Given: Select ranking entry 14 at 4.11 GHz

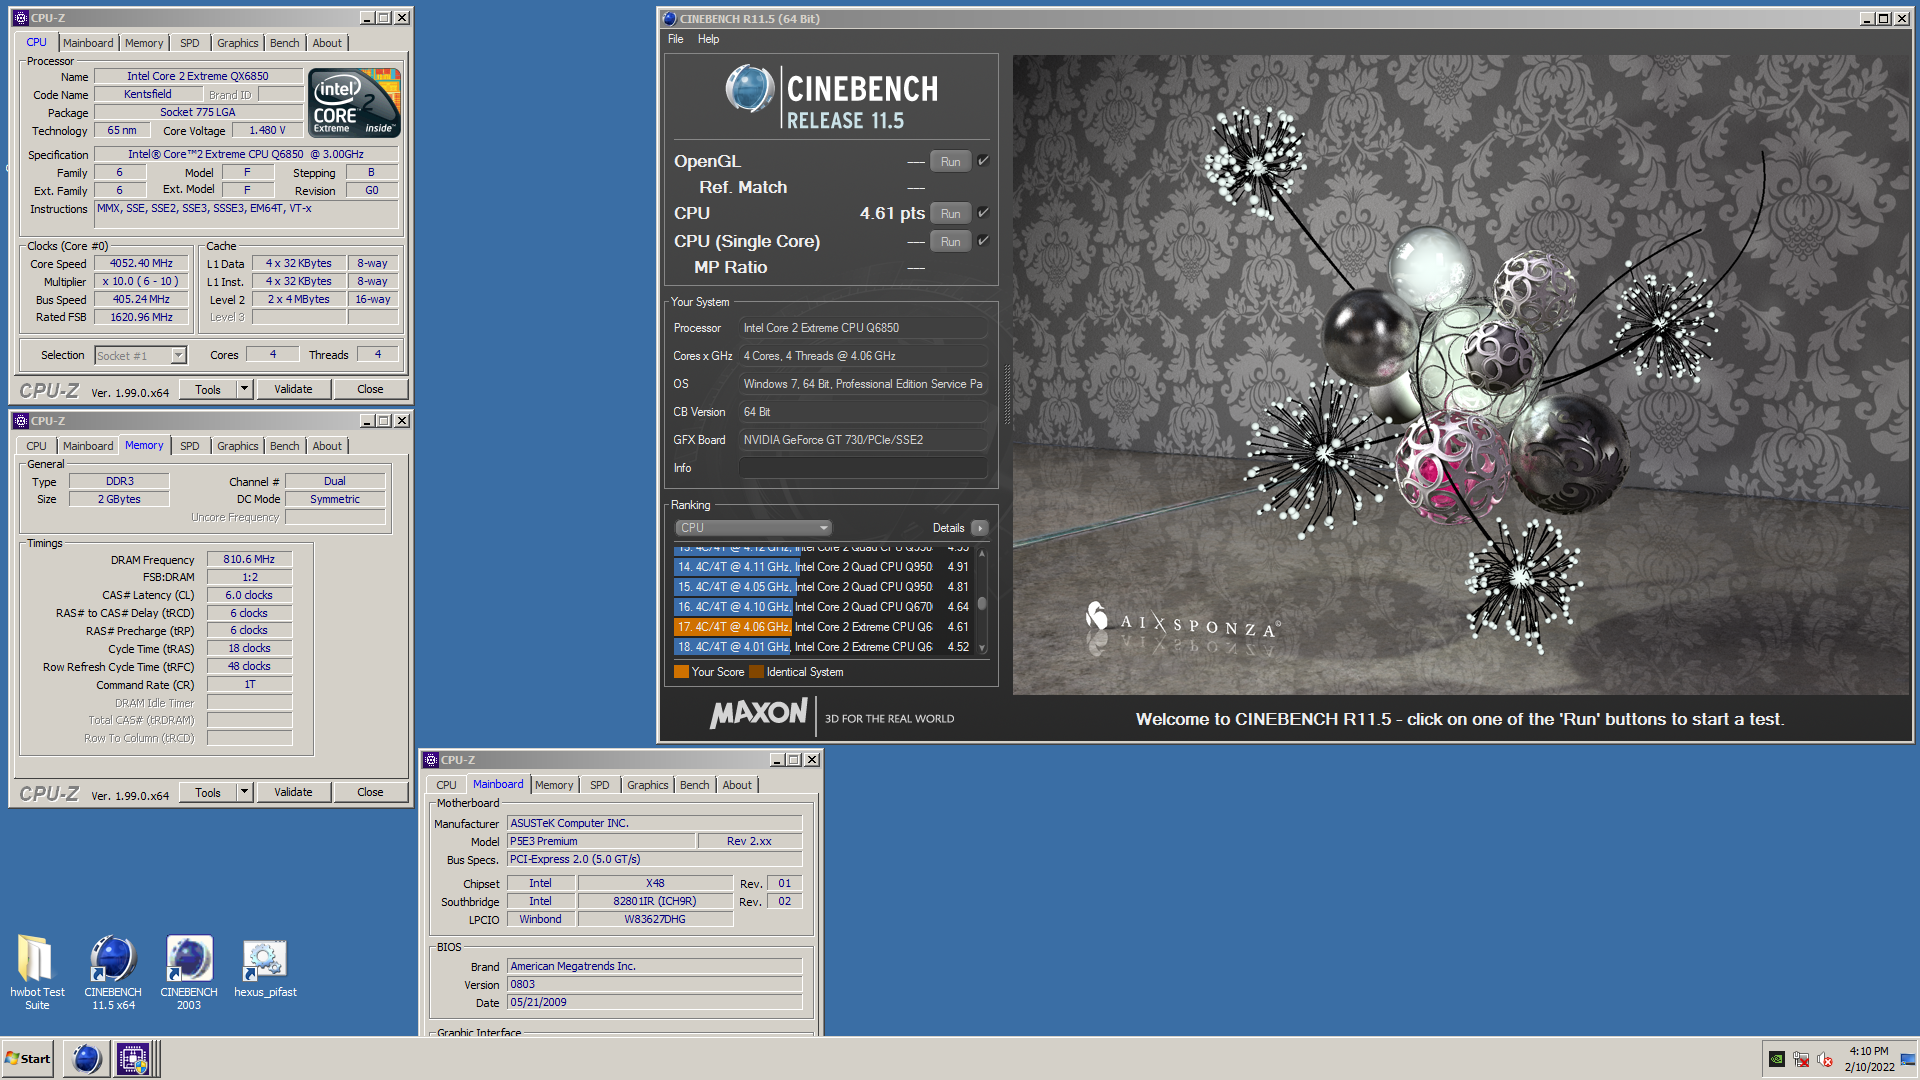Looking at the screenshot, I should point(824,567).
